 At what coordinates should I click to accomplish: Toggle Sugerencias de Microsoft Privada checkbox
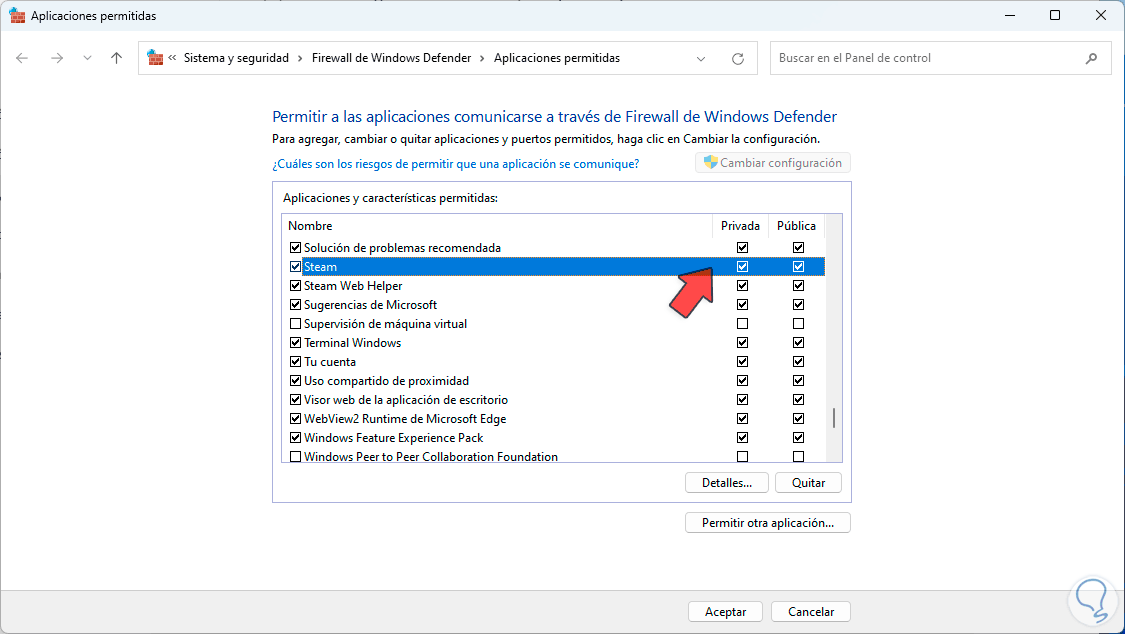[x=743, y=305]
